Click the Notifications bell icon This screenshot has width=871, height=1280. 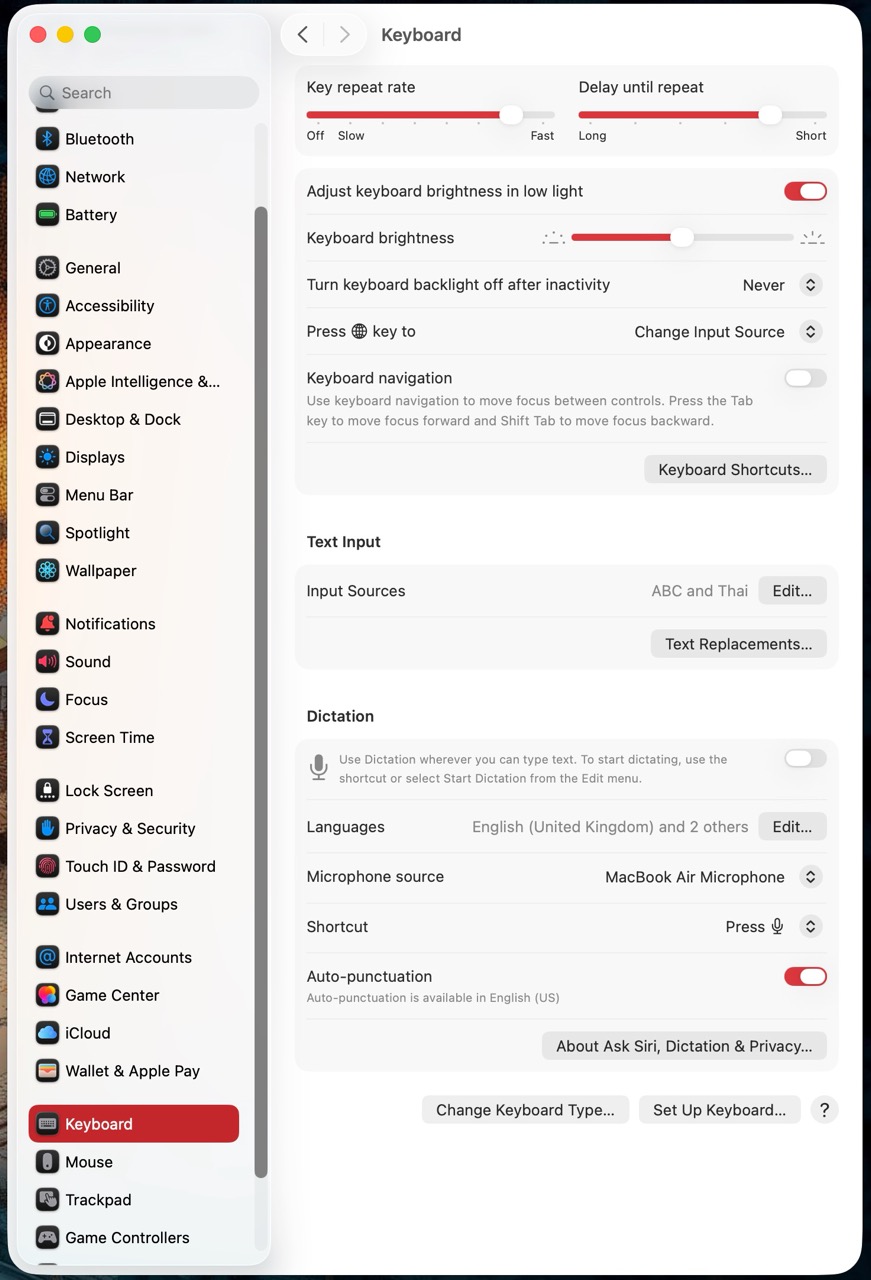(x=47, y=624)
